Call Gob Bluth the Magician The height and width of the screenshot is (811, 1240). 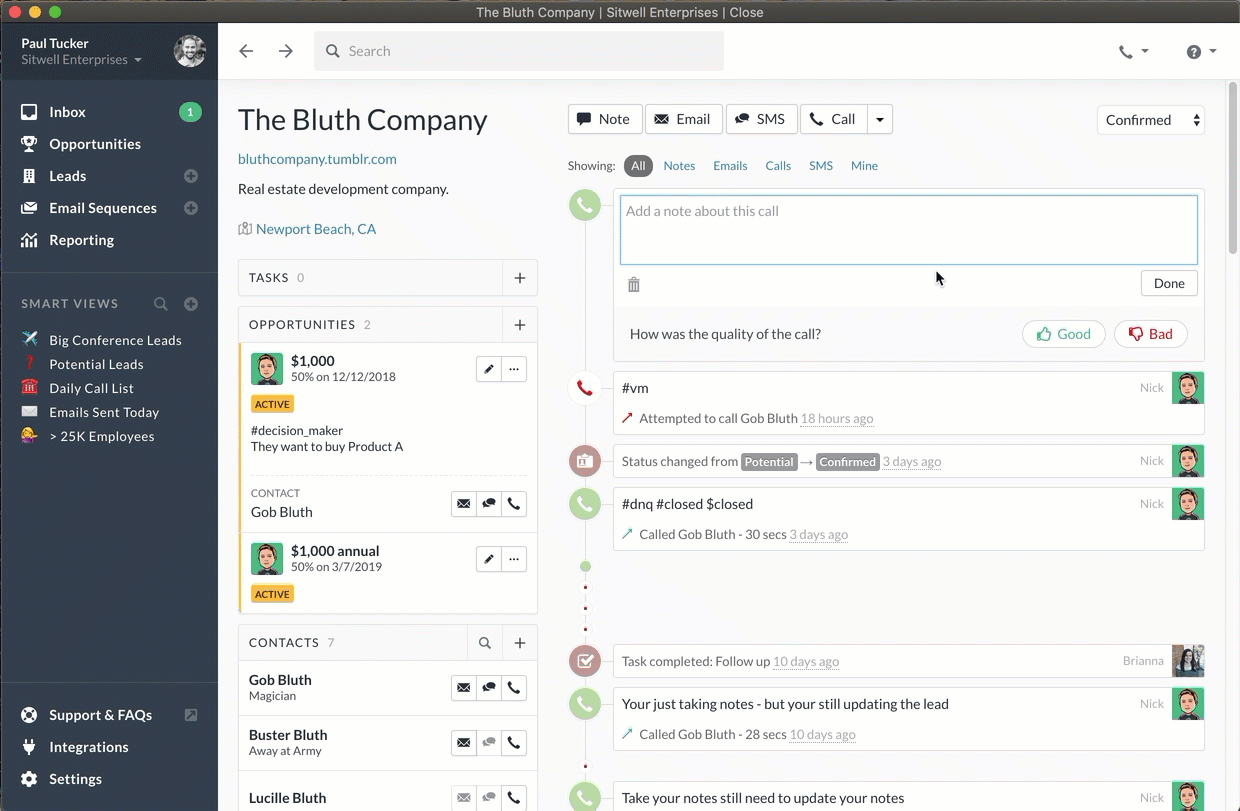click(514, 688)
